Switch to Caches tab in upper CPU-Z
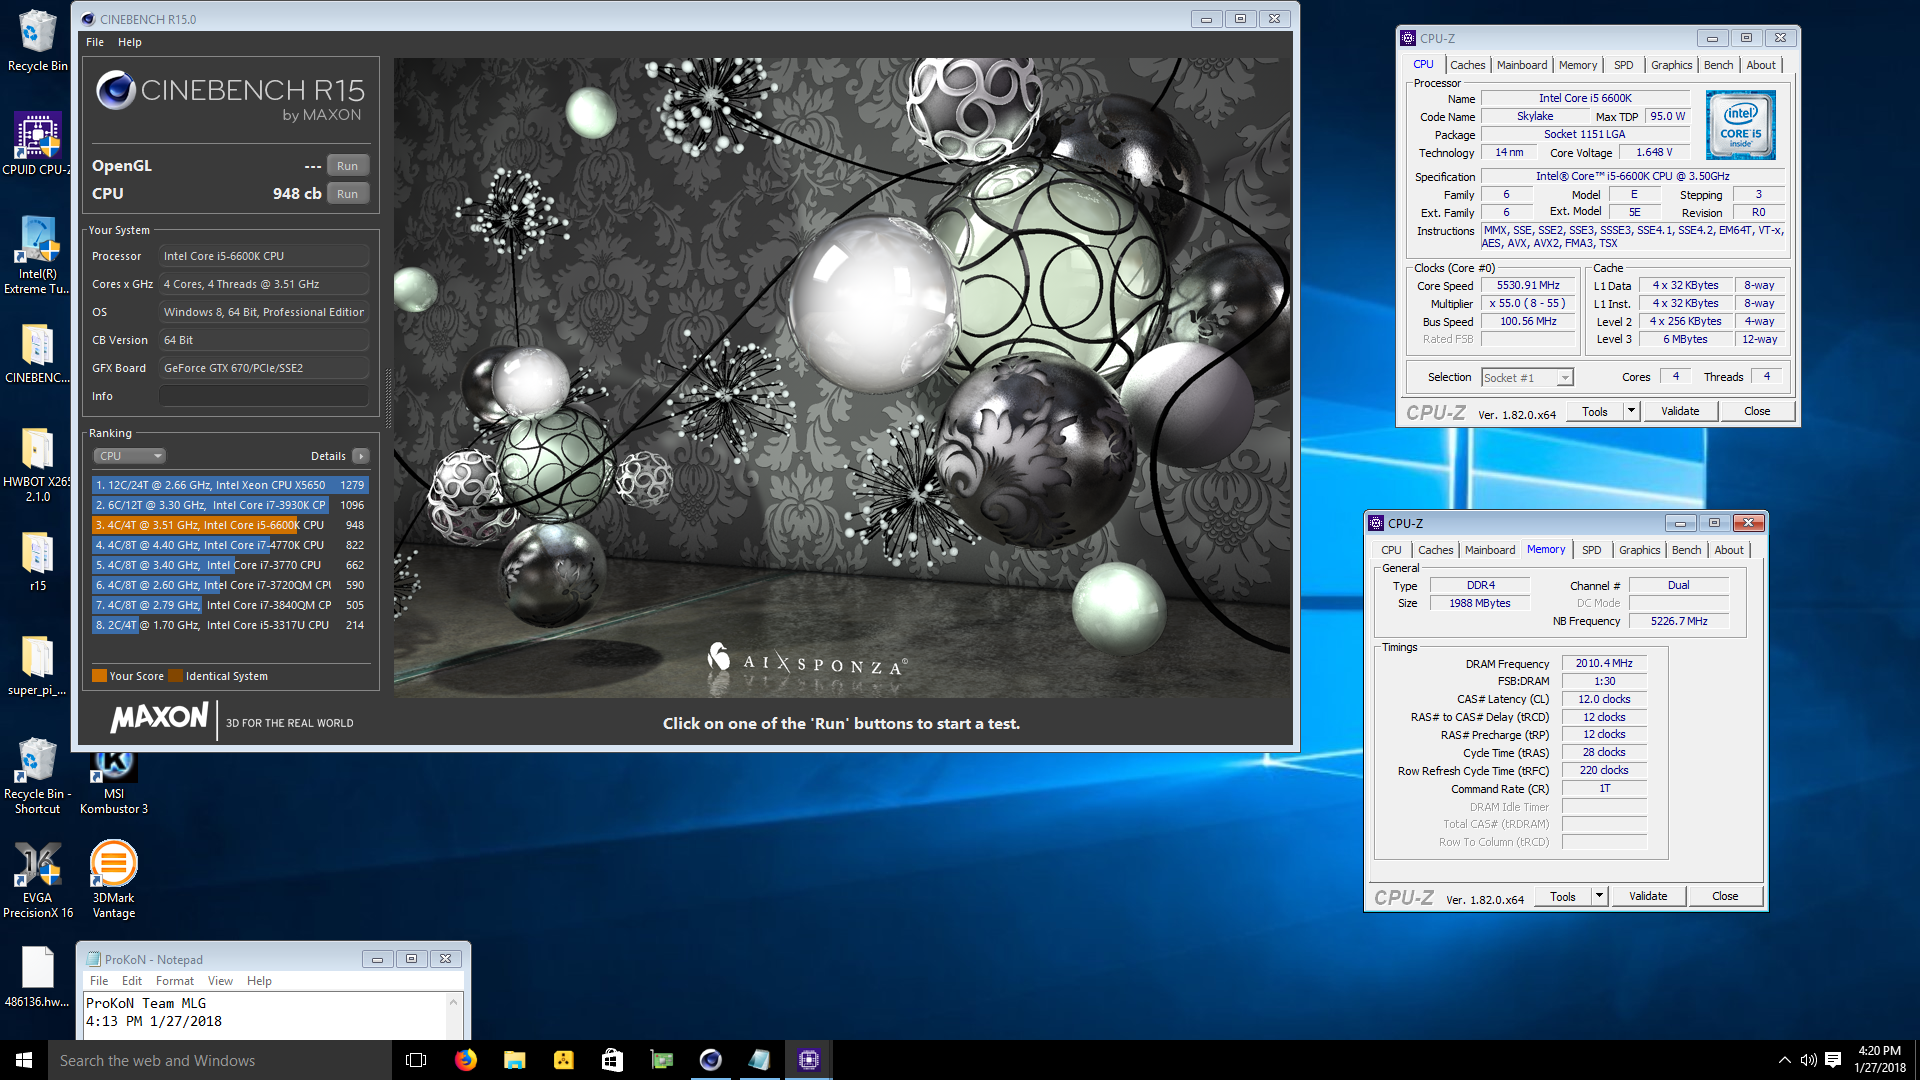The image size is (1920, 1080). coord(1467,65)
